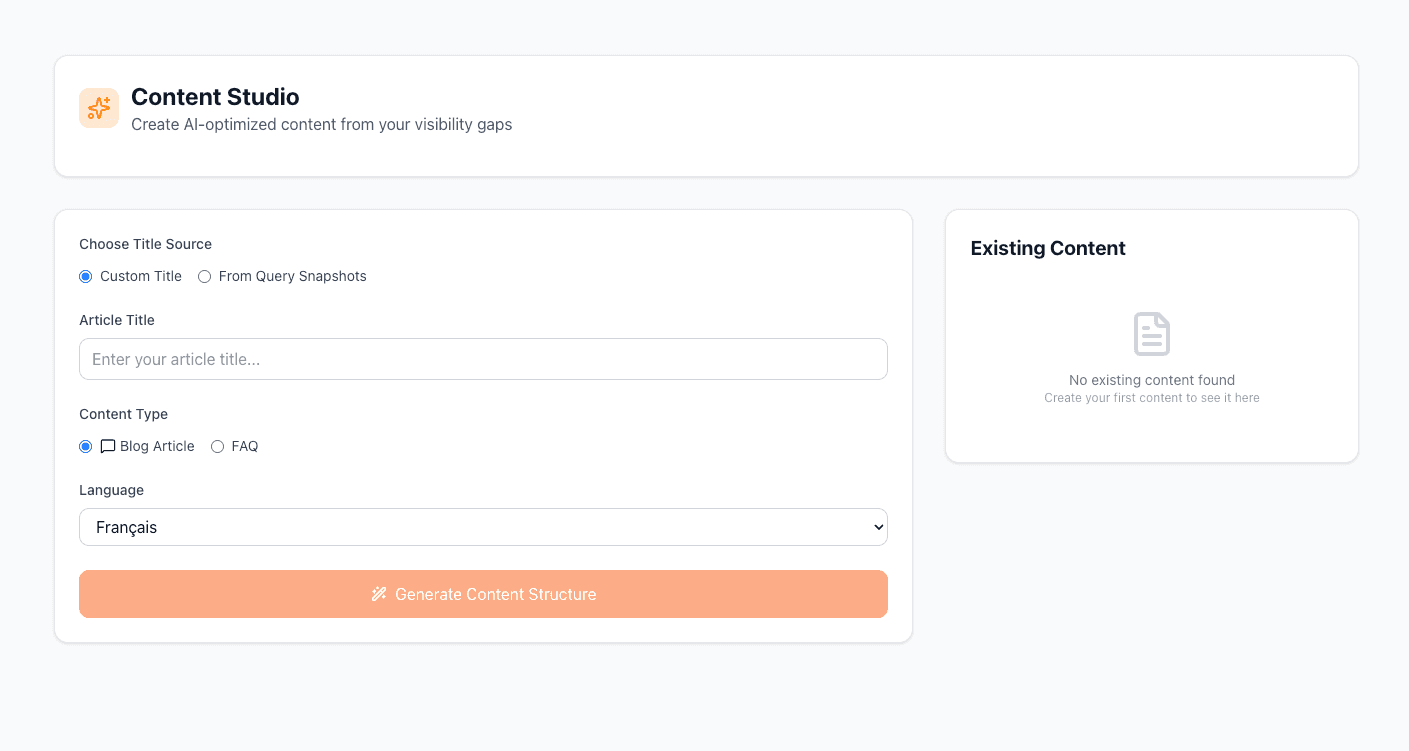Open the Language dropdown showing Français
The width and height of the screenshot is (1409, 751).
[483, 527]
